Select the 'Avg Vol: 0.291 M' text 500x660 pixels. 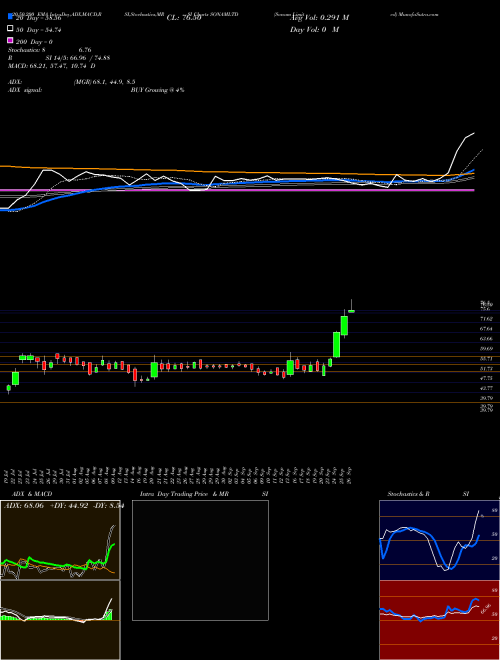tap(319, 18)
